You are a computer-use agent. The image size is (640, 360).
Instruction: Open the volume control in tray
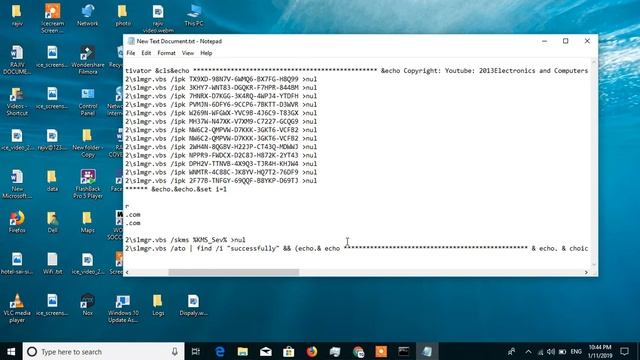(551, 351)
